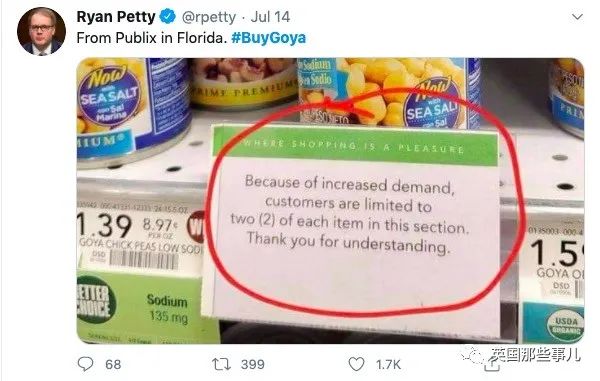Open the Jul 14 timestamp link
The height and width of the screenshot is (381, 600).
coord(270,17)
